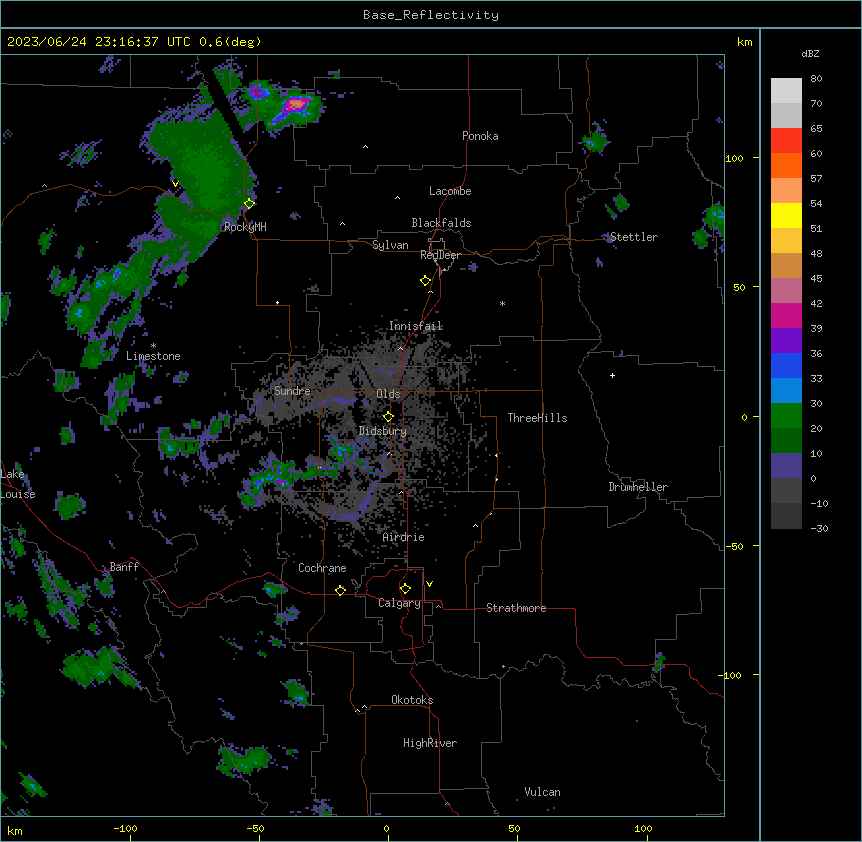Click the asterisk marker above Limestone label
Image resolution: width=862 pixels, height=842 pixels.
point(153,346)
